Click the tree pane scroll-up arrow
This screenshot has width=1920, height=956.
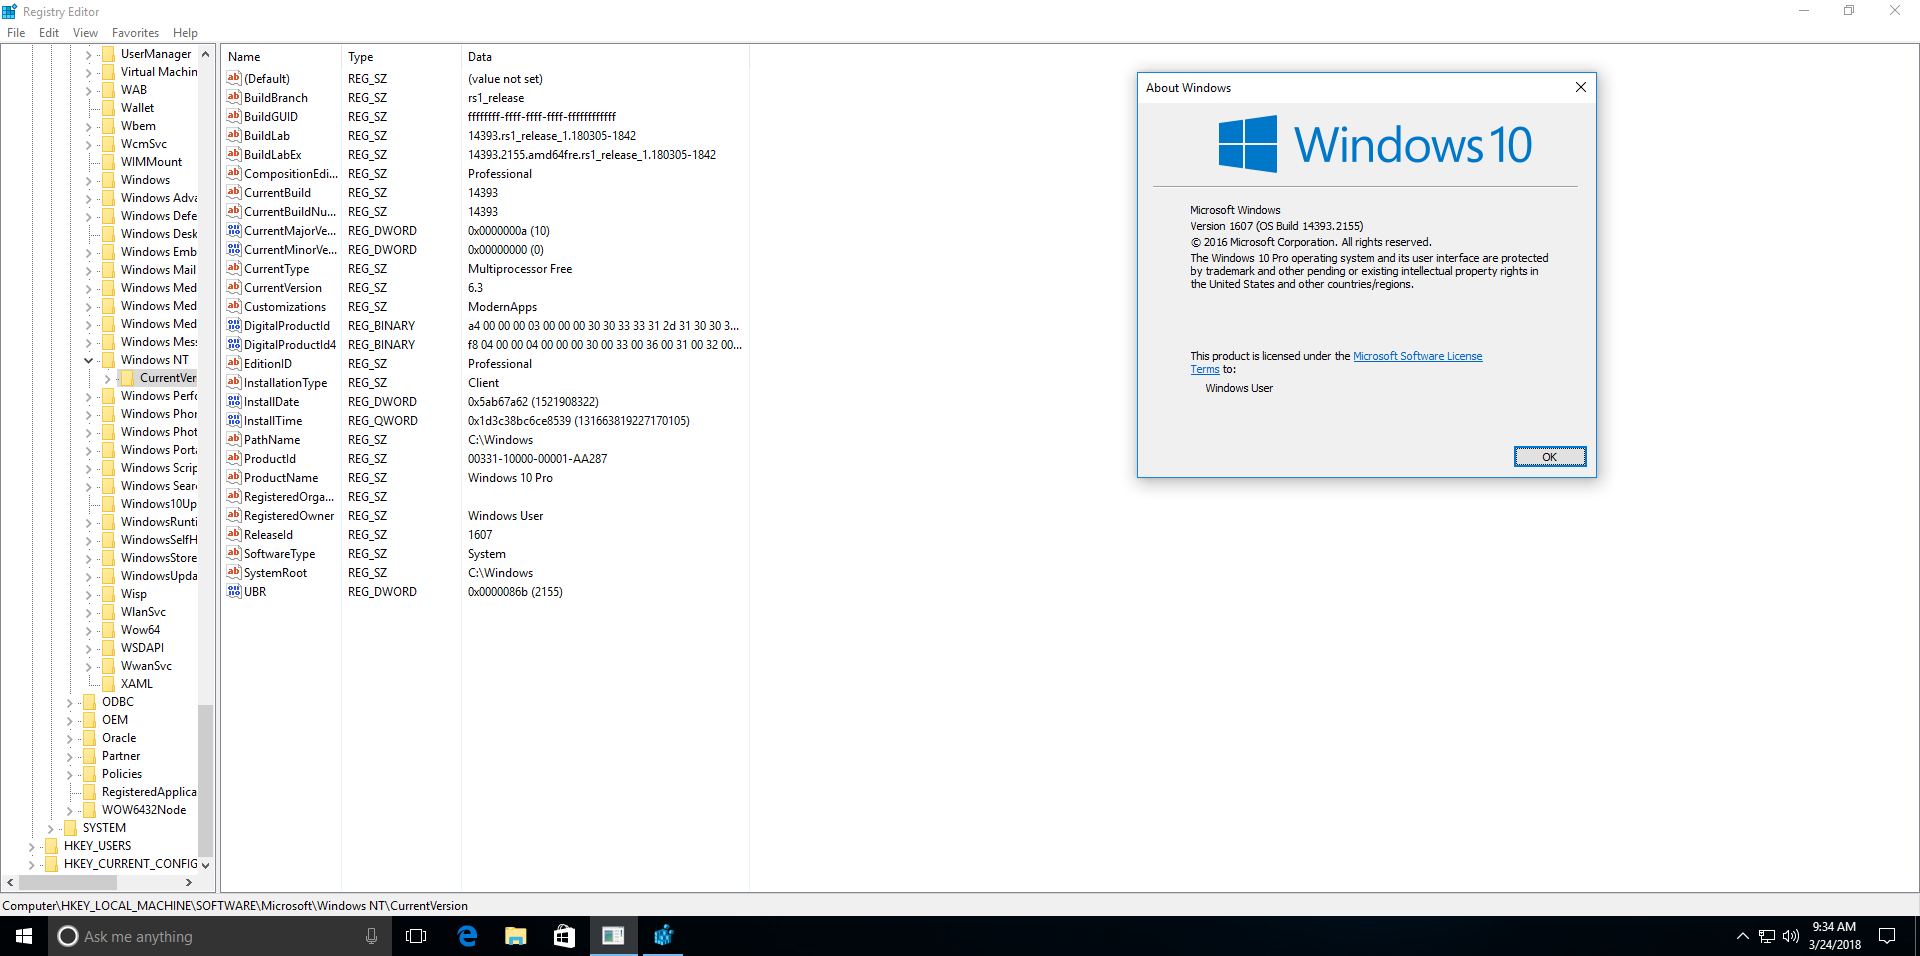pos(205,54)
